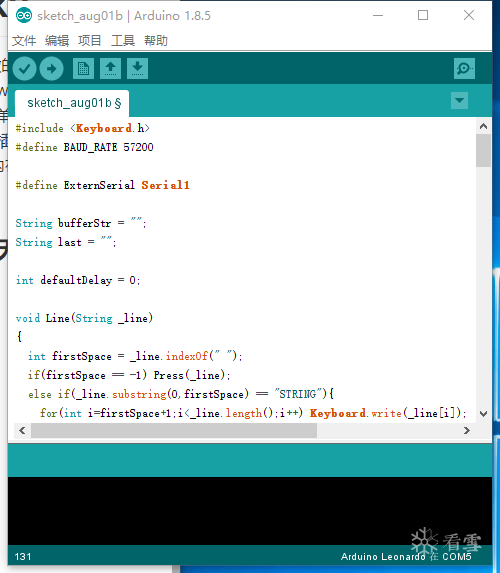Click the horizontal scroll left arrow
The image size is (500, 573).
coord(22,430)
